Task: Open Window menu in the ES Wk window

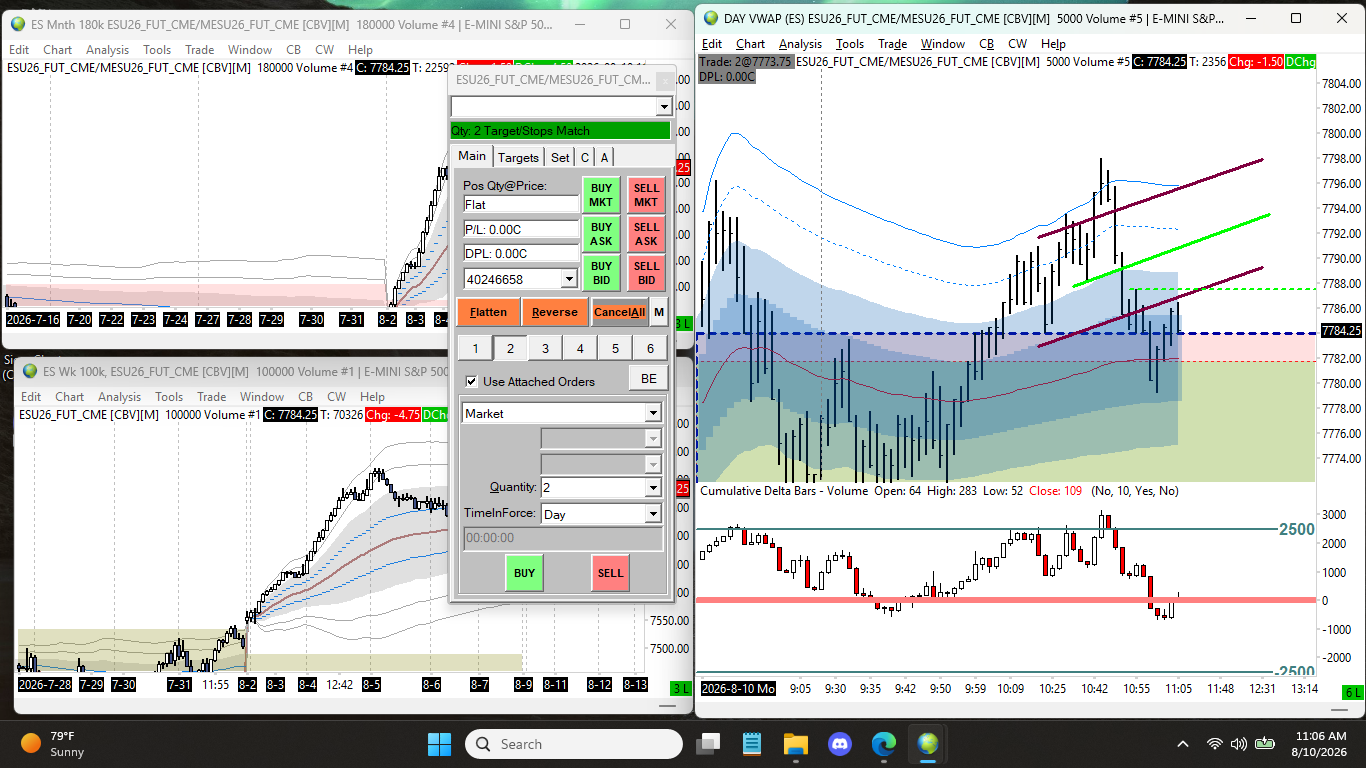Action: click(262, 397)
